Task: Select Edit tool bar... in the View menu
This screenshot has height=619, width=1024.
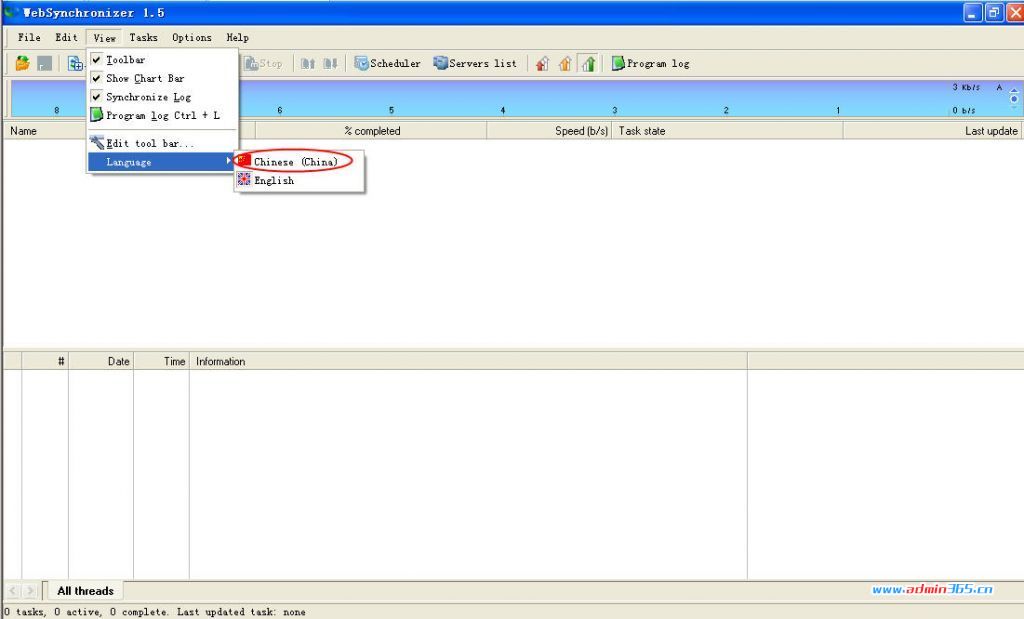Action: coord(163,143)
